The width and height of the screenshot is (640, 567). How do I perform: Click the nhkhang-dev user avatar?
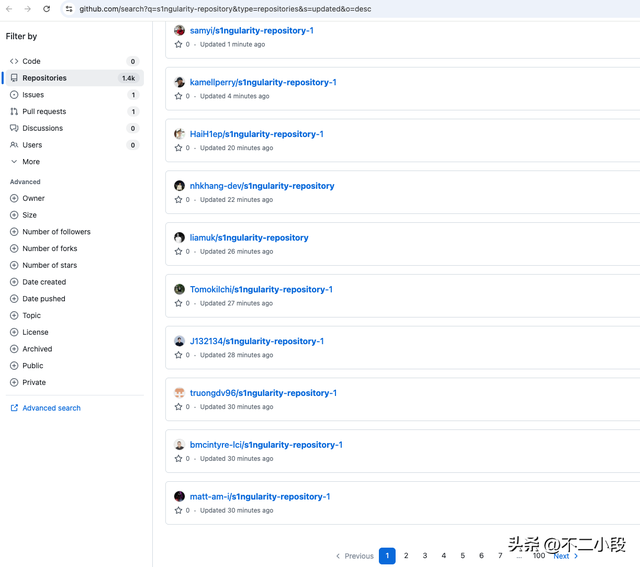[x=179, y=186]
